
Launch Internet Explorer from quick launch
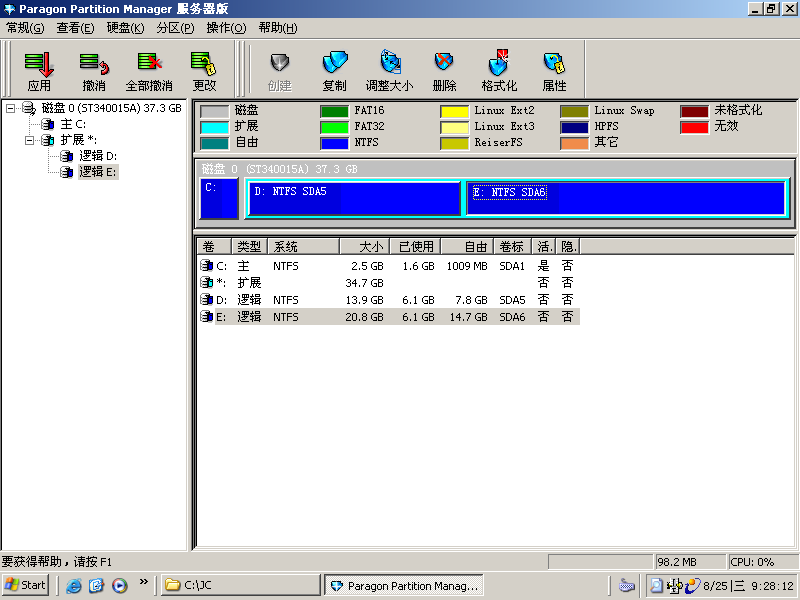pyautogui.click(x=74, y=585)
